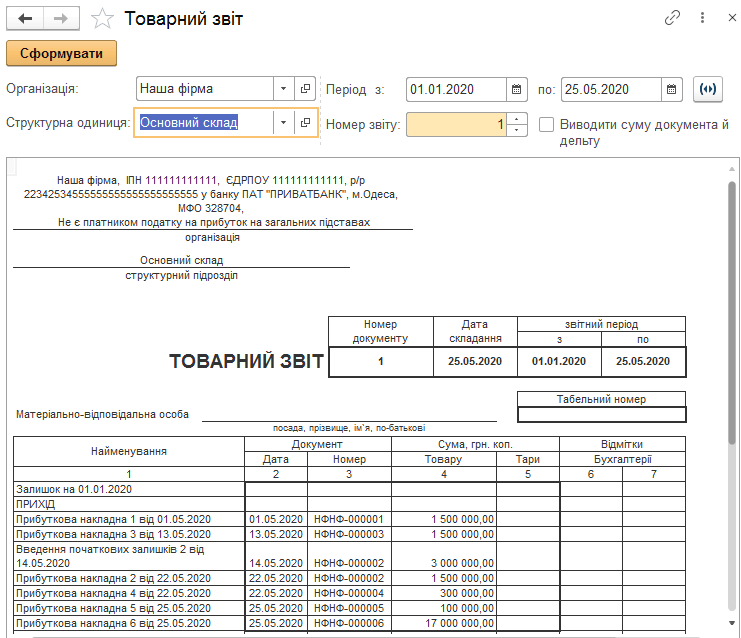Focus the Організація field Наша фірма
741x638 pixels.
(x=205, y=89)
